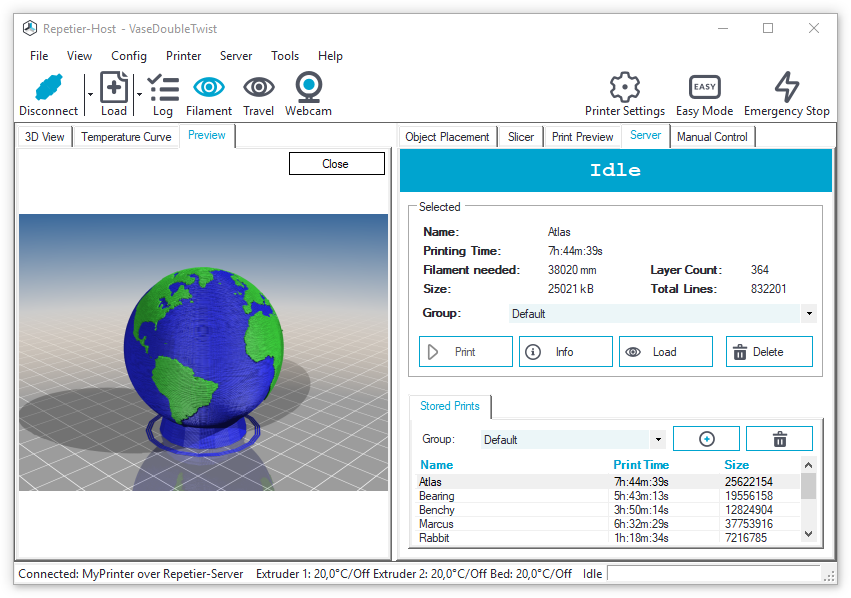Image resolution: width=851 pixels, height=598 pixels.
Task: Sort list by Print Time column
Action: (x=641, y=465)
